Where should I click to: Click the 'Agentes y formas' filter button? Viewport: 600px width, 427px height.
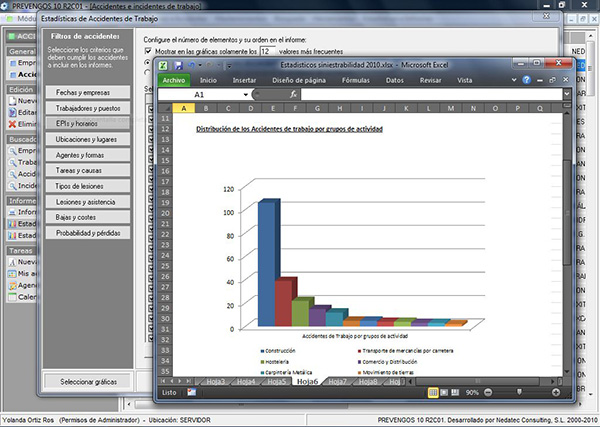[x=88, y=155]
